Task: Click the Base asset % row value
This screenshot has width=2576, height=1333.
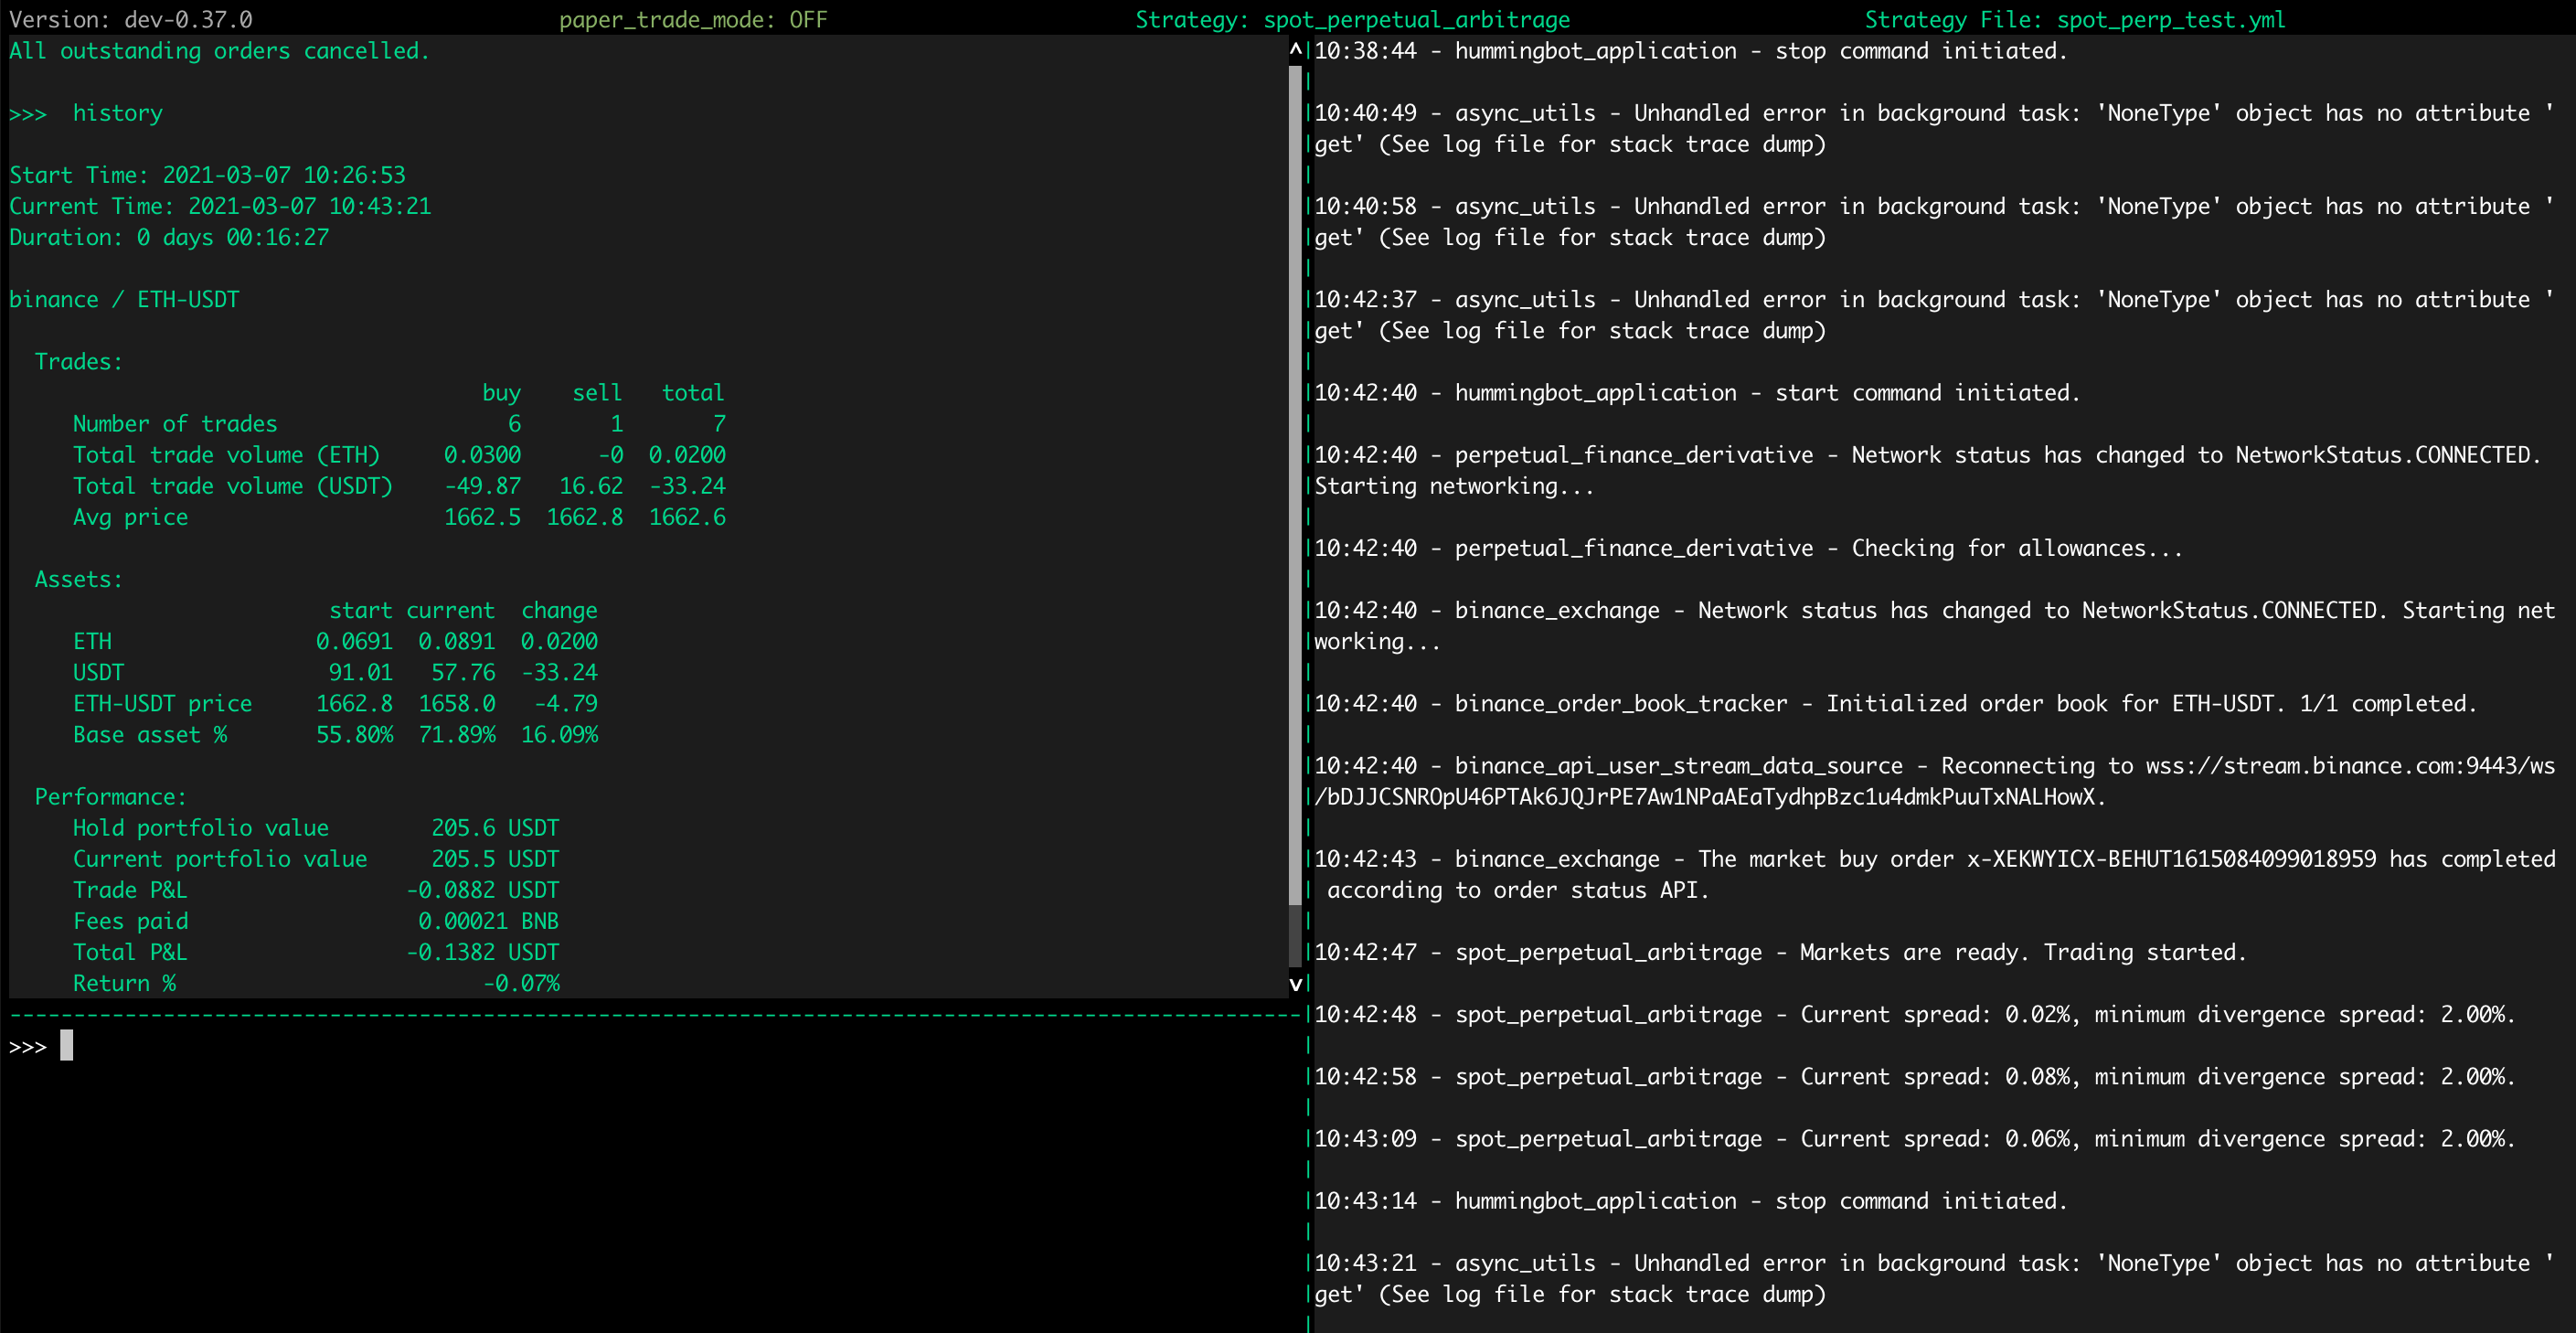Action: (x=456, y=734)
